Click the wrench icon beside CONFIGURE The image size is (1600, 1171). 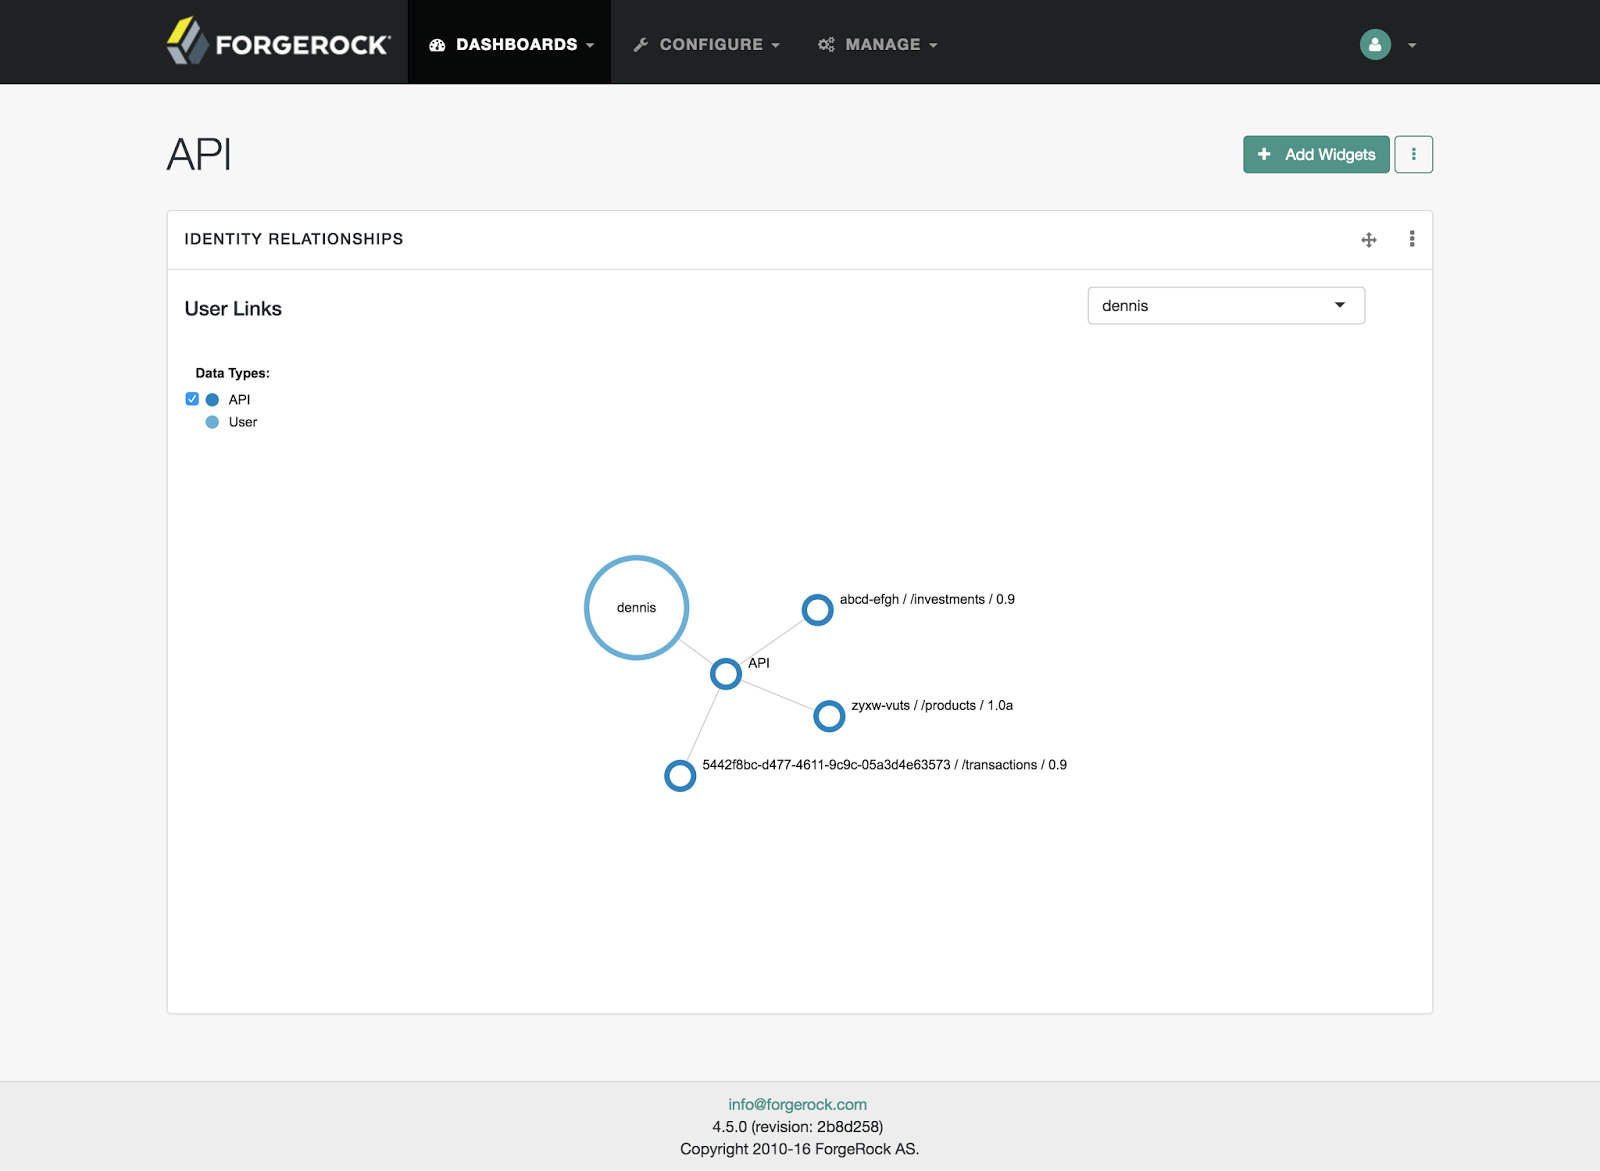[x=639, y=44]
